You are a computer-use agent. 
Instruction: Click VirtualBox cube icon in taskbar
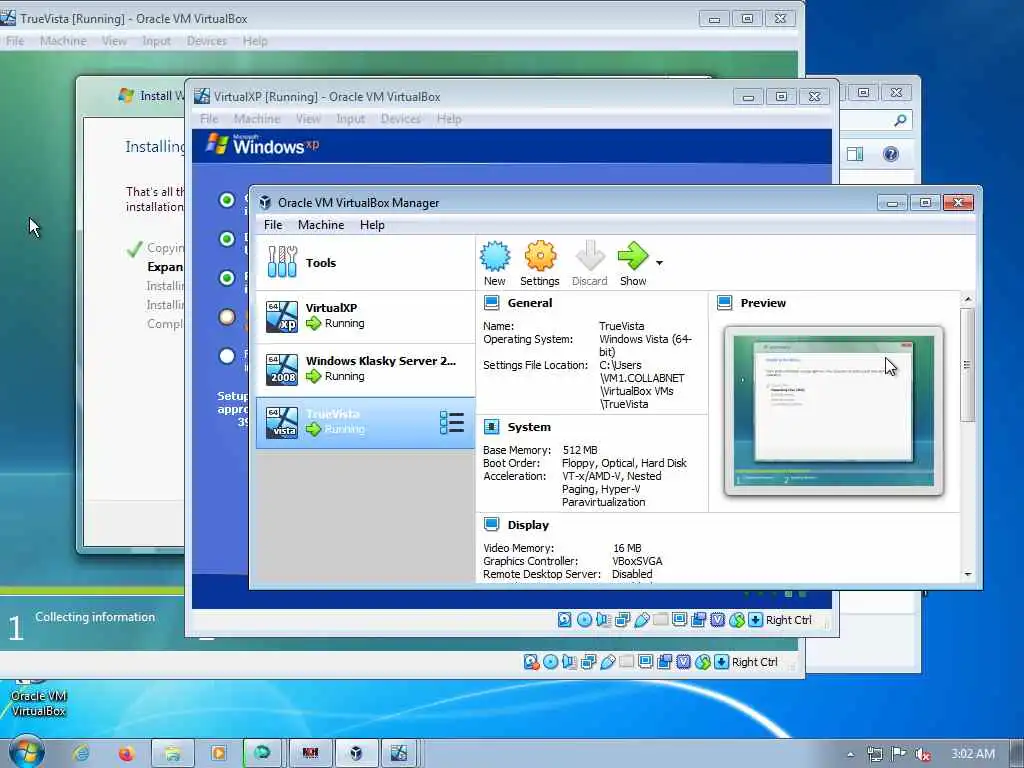[x=356, y=753]
